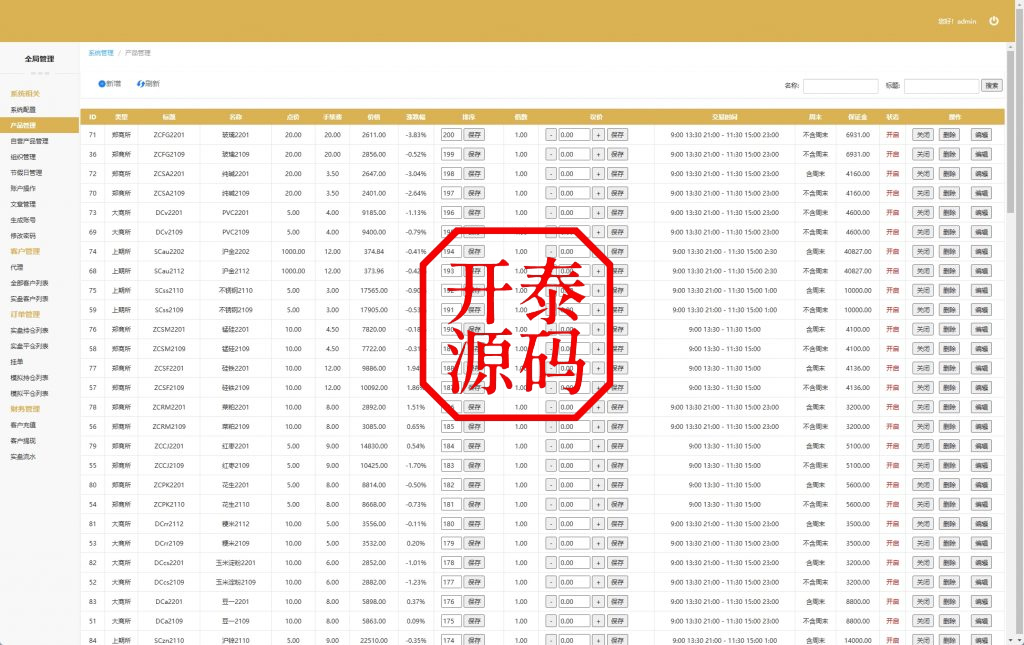Open 实盘流水 in the sidebar
This screenshot has width=1024, height=645.
point(24,456)
